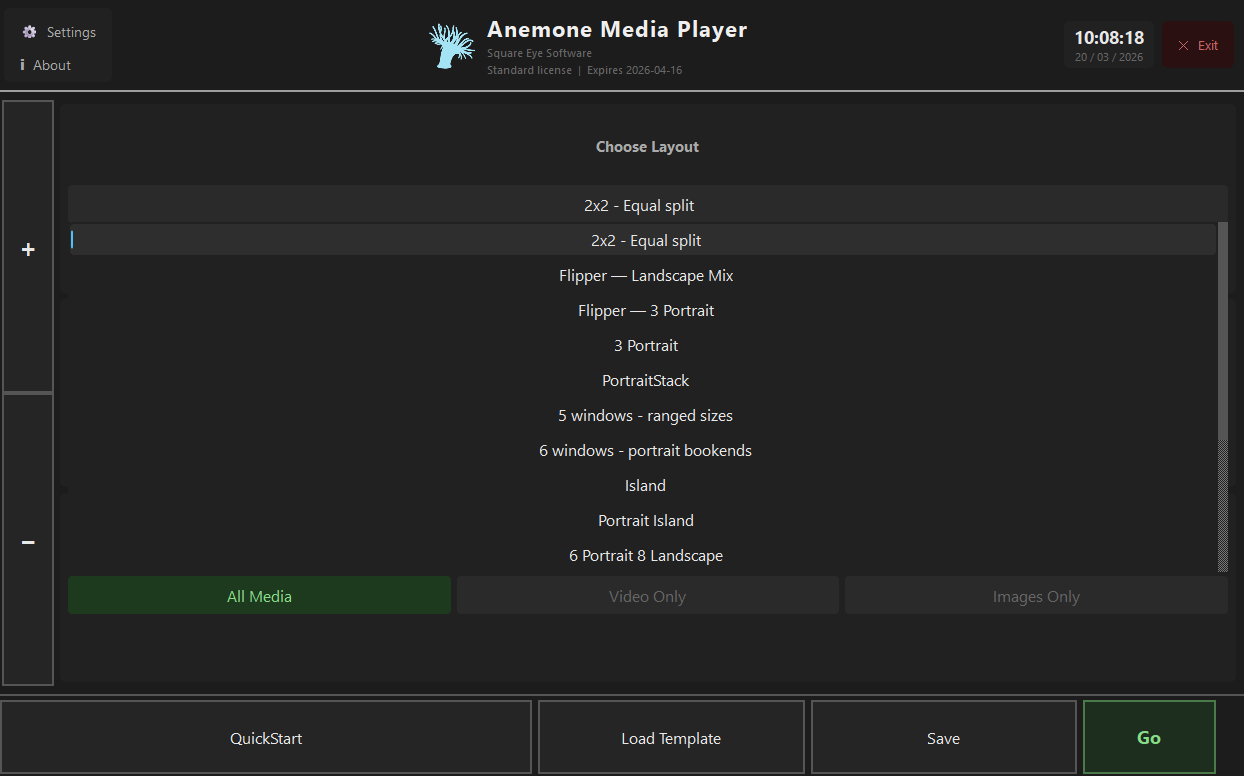
Task: Choose the Portrait Island layout option
Action: click(646, 520)
